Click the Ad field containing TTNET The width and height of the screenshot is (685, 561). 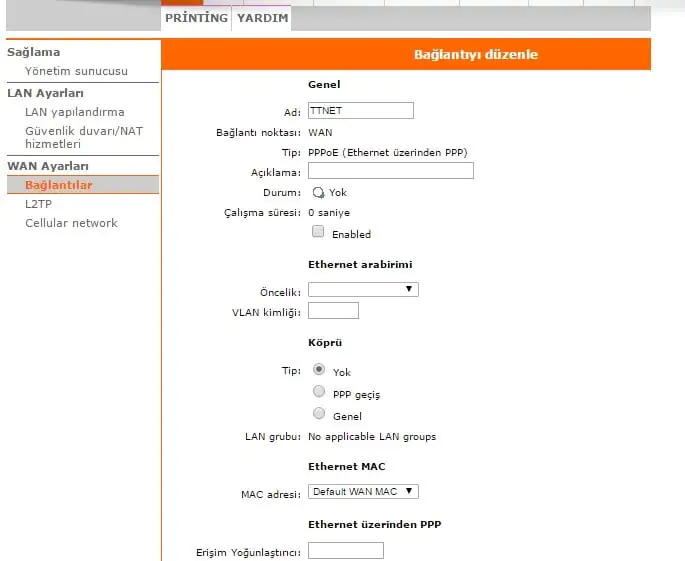pos(360,111)
